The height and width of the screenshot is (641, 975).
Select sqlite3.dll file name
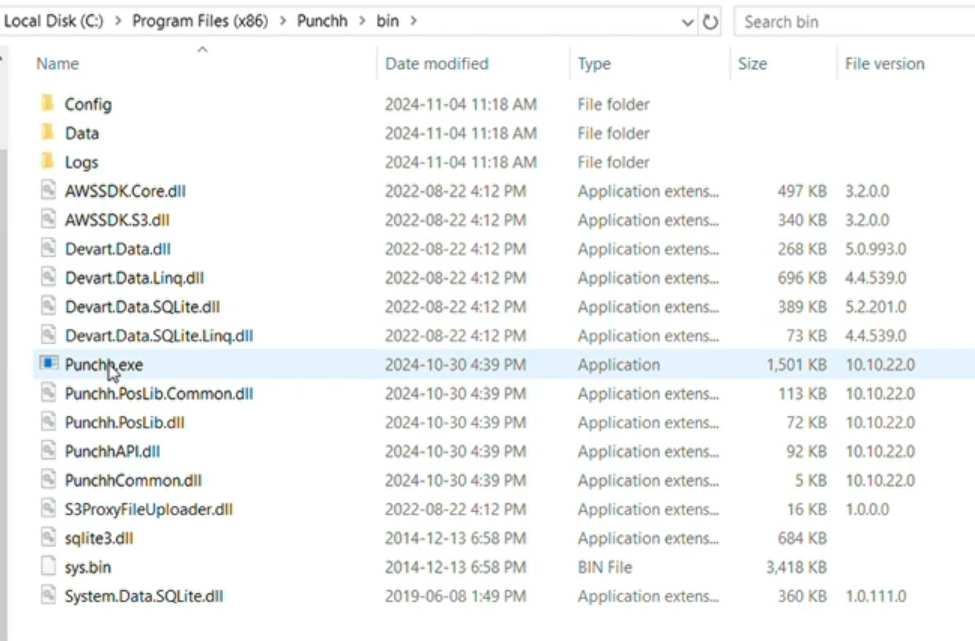[x=99, y=538]
